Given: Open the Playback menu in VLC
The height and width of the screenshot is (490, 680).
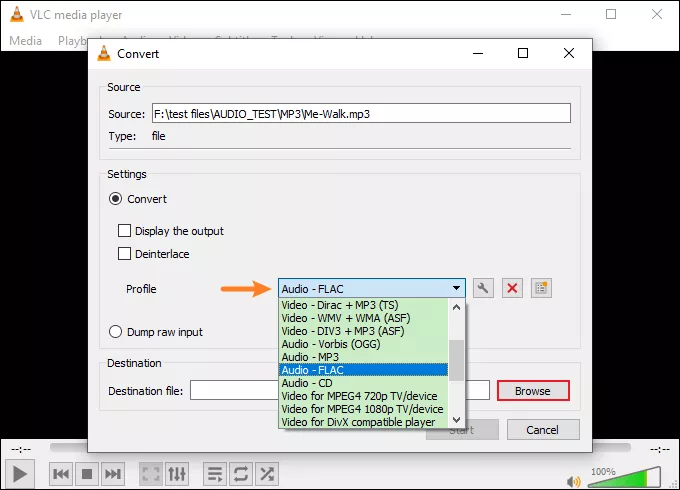Looking at the screenshot, I should 72,41.
